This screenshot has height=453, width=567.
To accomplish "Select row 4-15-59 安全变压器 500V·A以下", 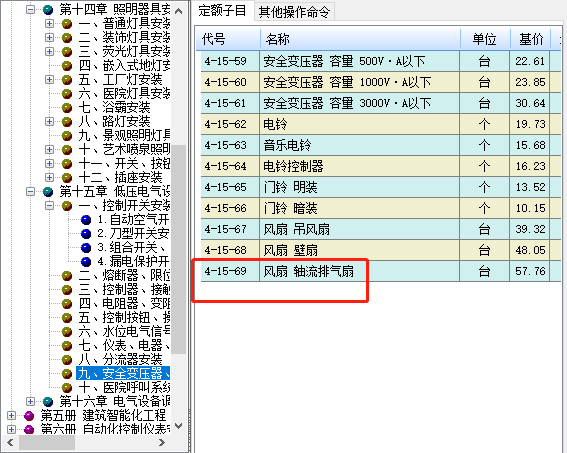I will tap(380, 61).
